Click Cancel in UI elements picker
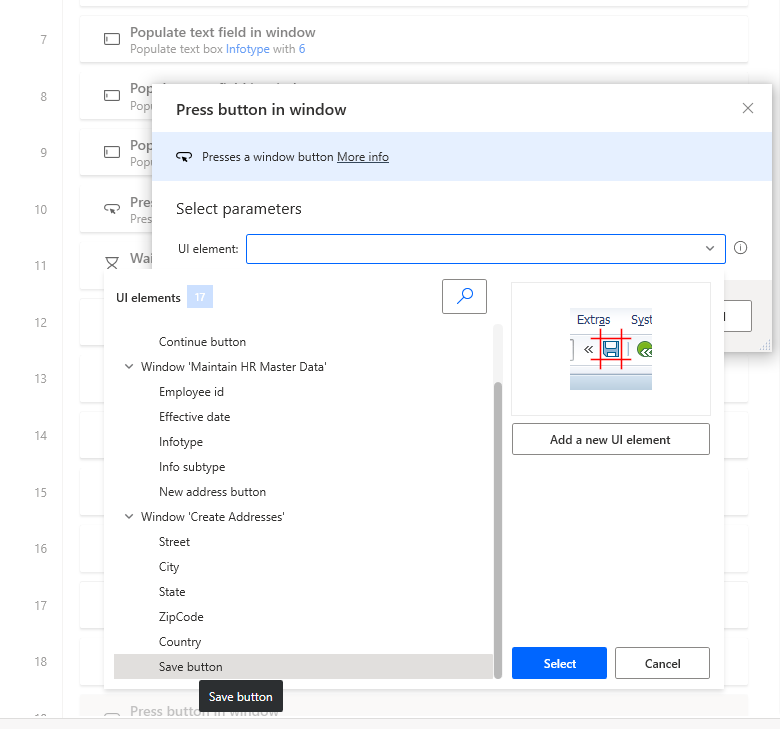This screenshot has width=780, height=729. coord(662,663)
